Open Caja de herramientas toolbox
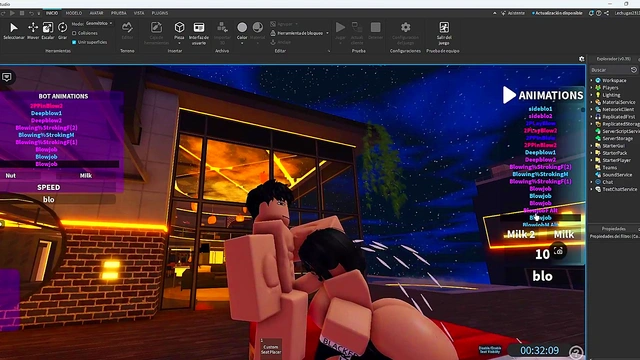The width and height of the screenshot is (640, 360). click(156, 33)
